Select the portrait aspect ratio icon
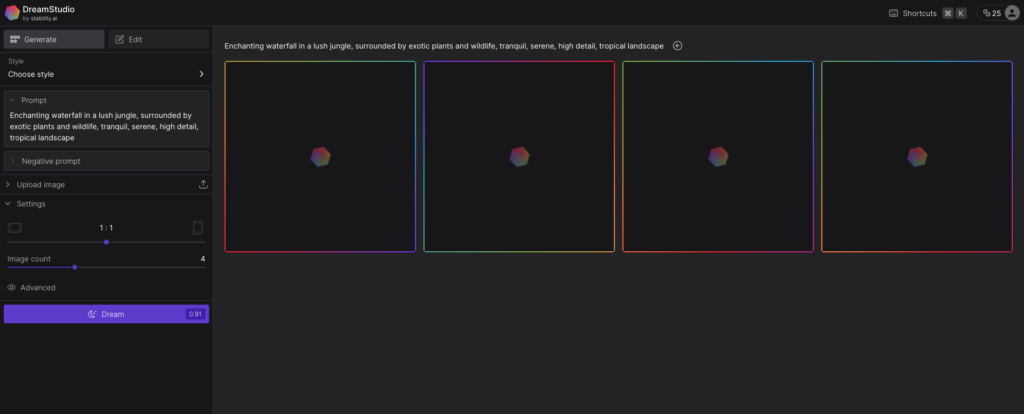 [x=198, y=228]
